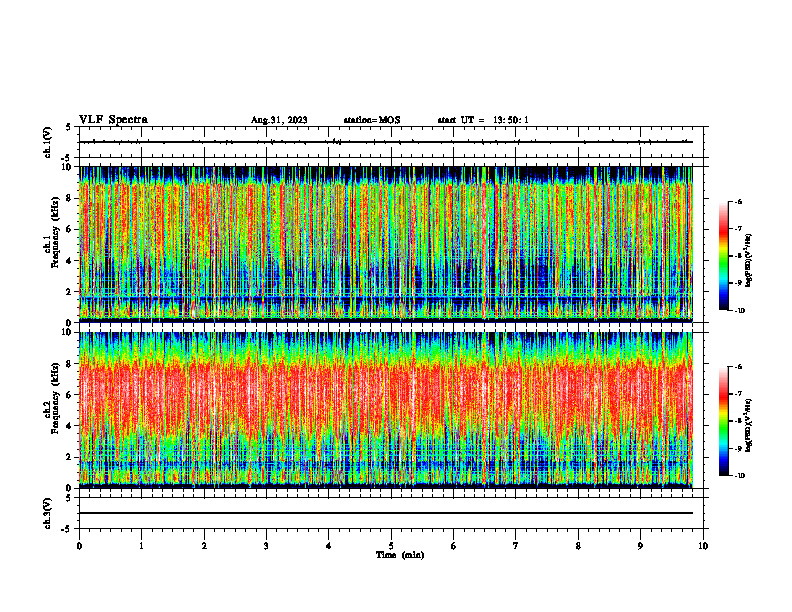792x612 pixels.
Task: Click the 'VLF Spectra' title text
Action: tap(113, 120)
